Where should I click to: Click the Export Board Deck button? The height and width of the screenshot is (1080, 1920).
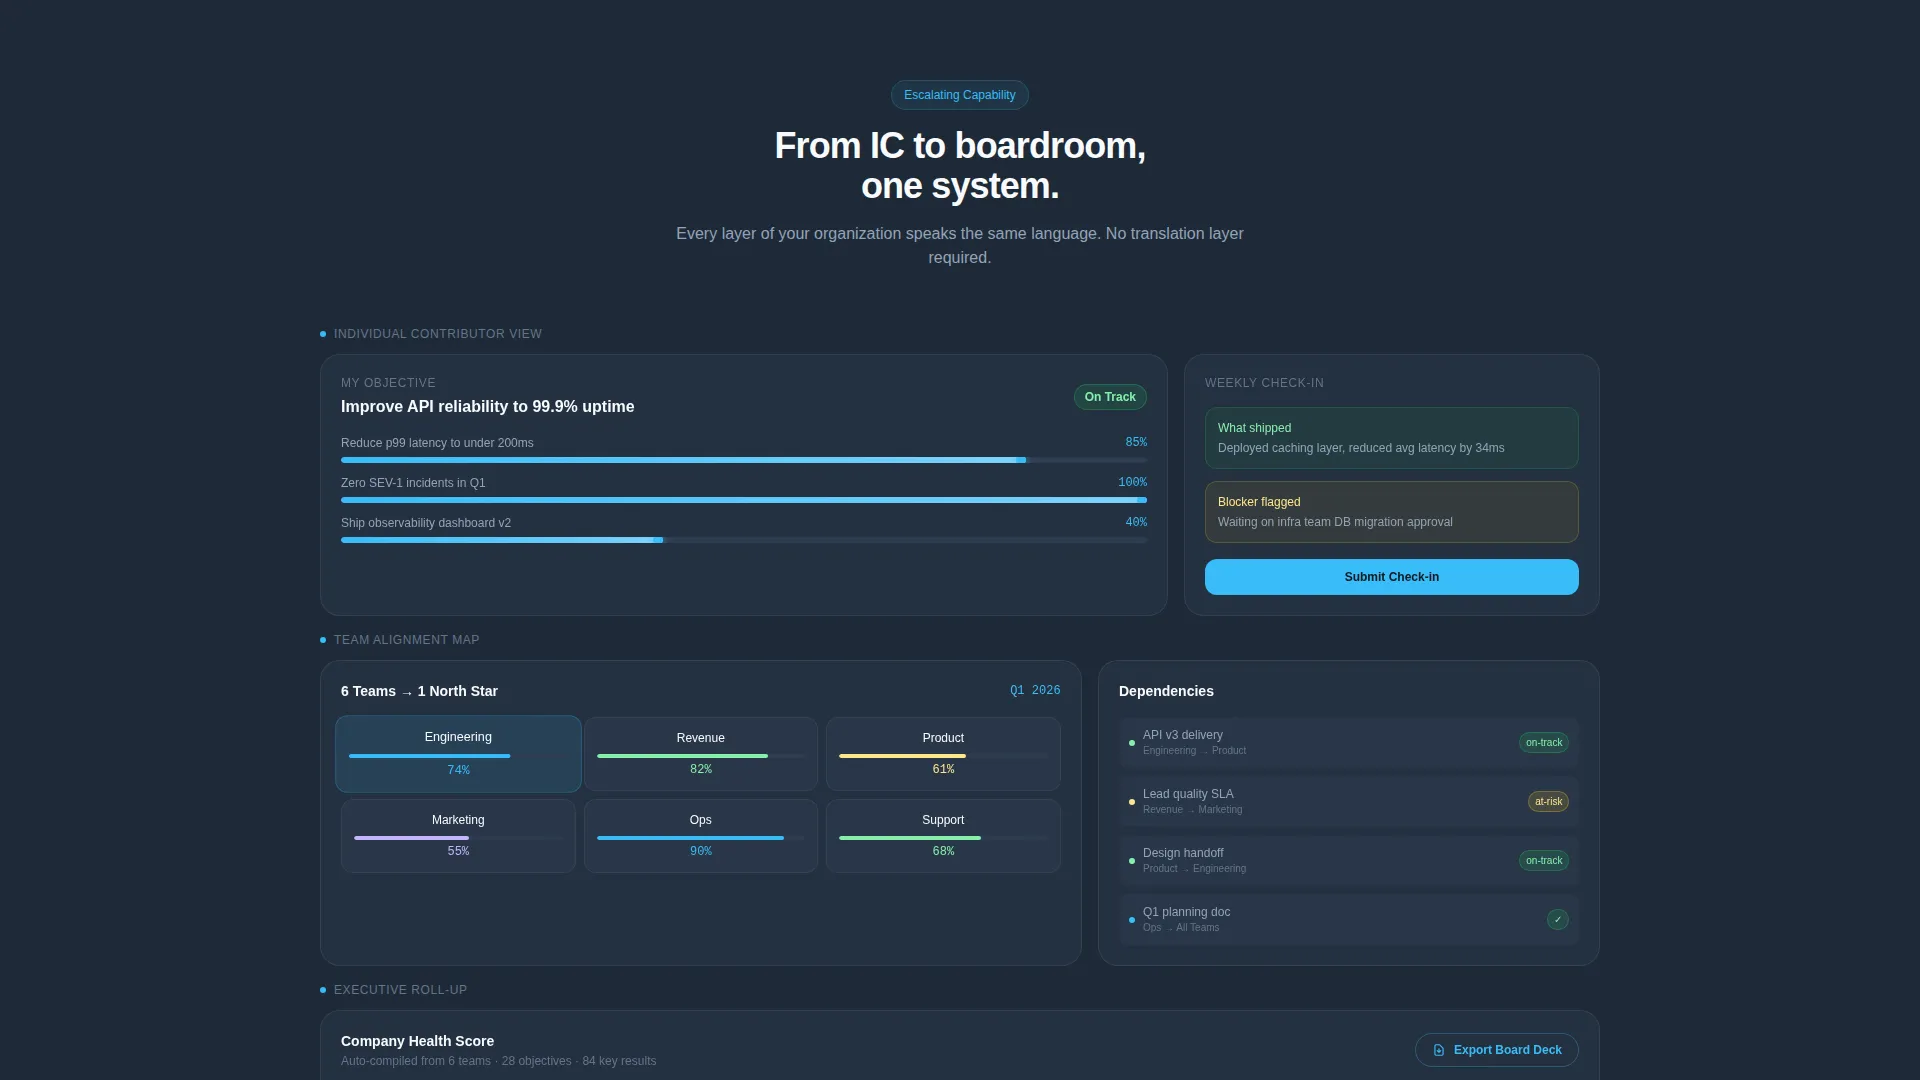coord(1496,1050)
